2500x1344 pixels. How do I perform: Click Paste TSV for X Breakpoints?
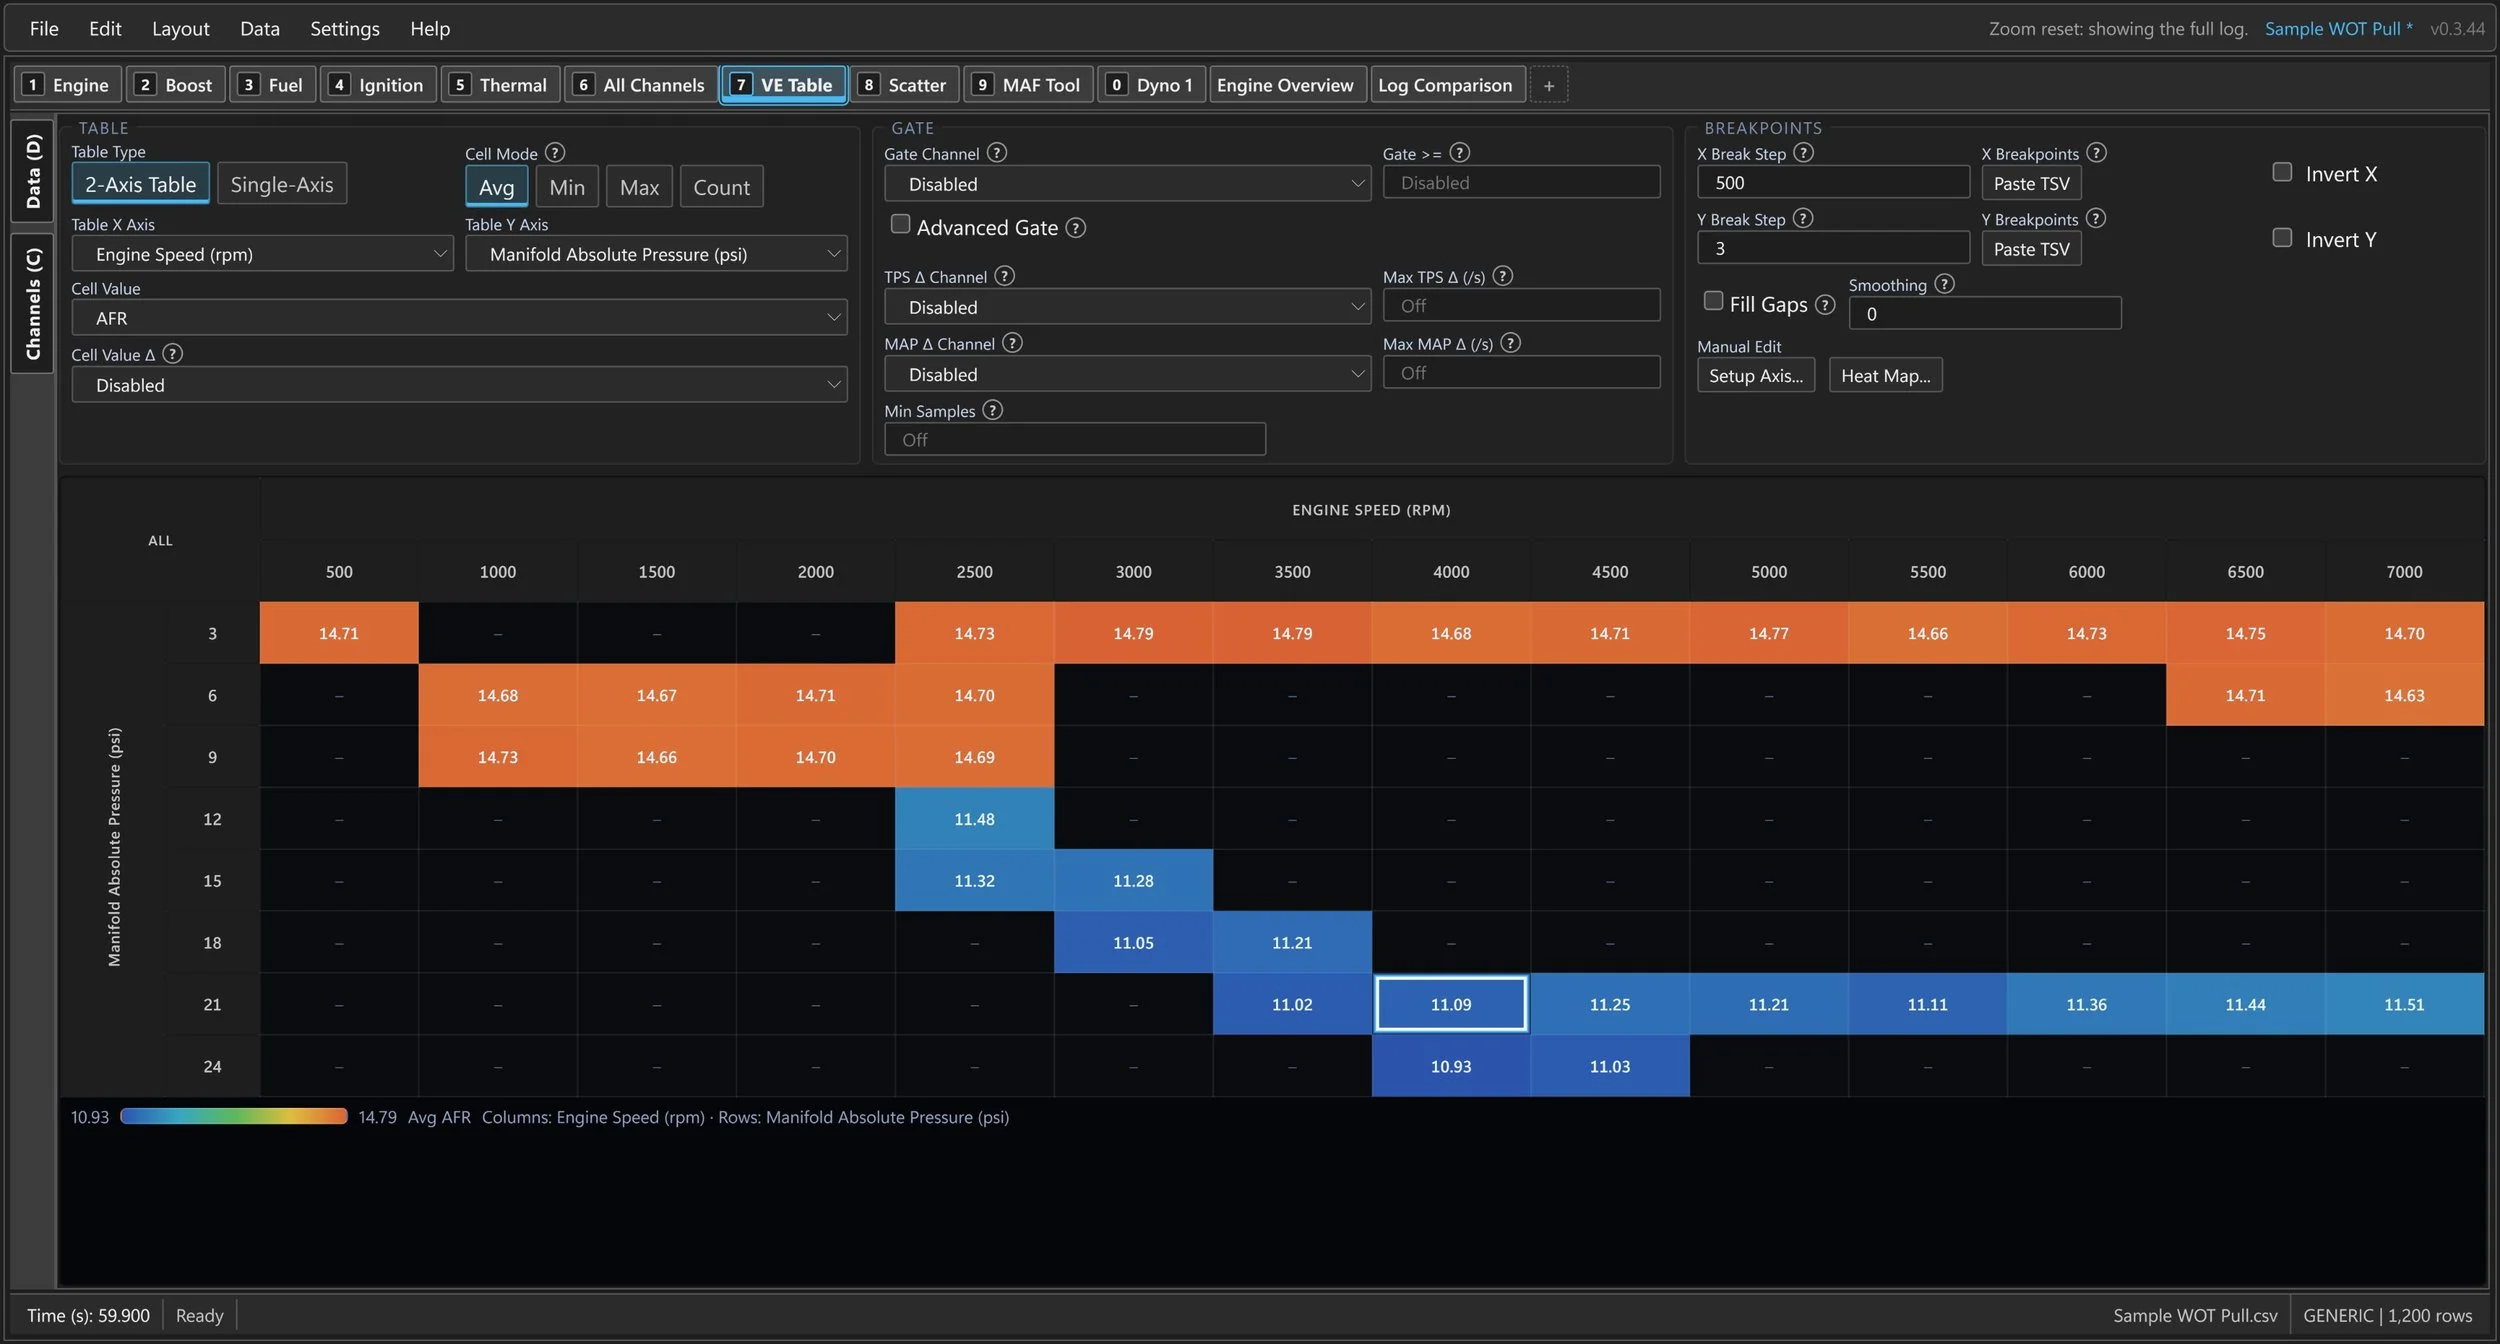pos(2031,183)
